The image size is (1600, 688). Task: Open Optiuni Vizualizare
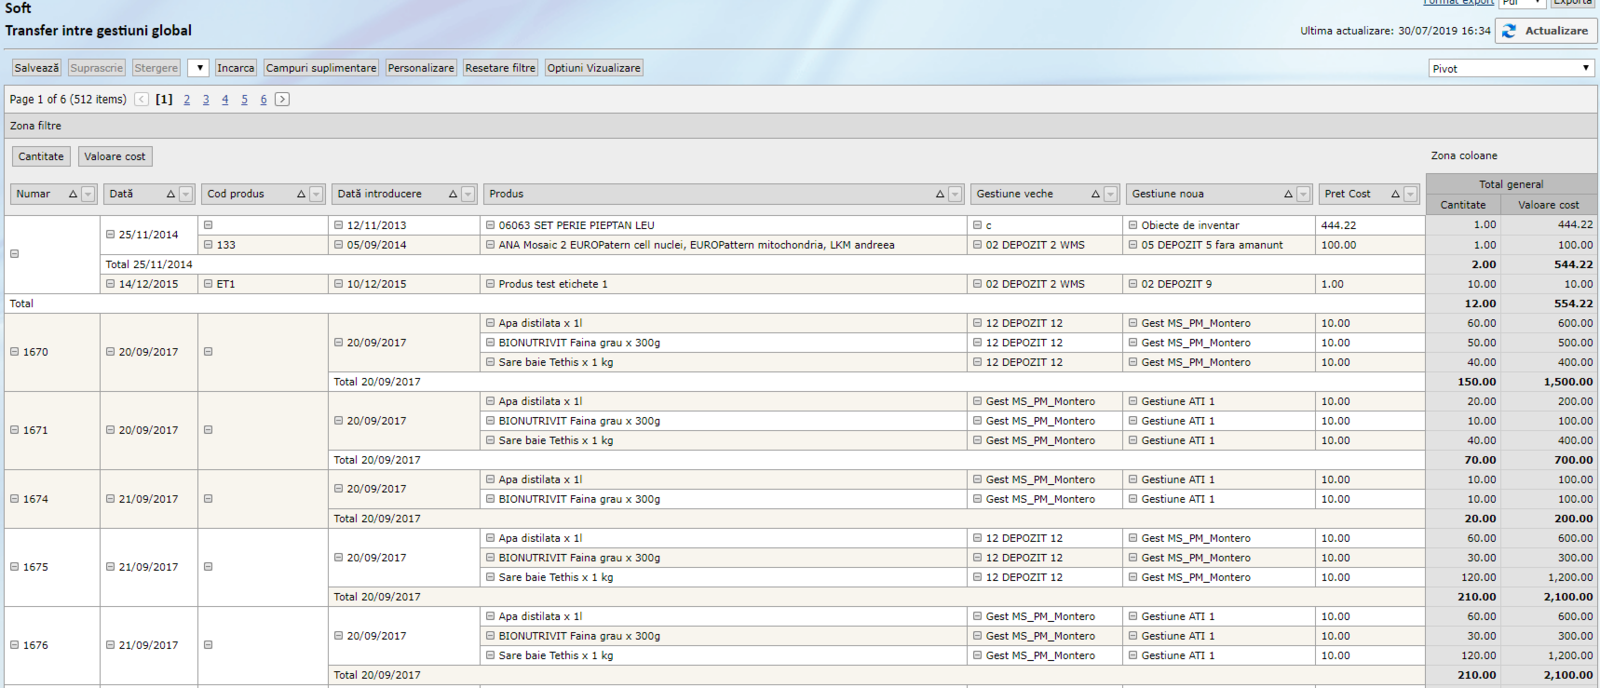pyautogui.click(x=593, y=68)
